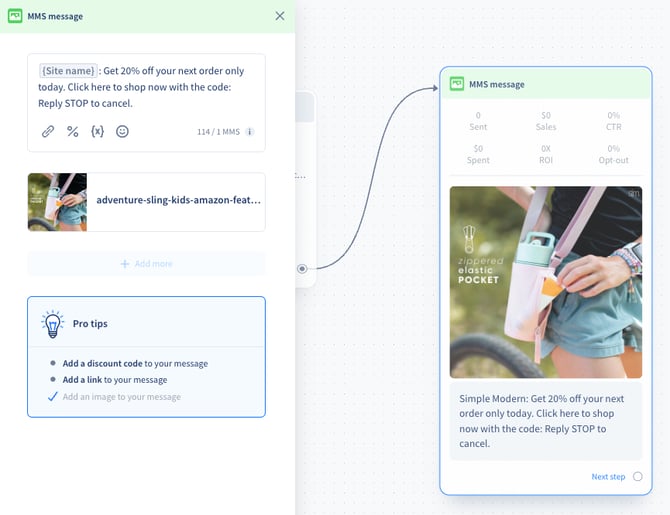Close the MMS message editor panel
The width and height of the screenshot is (670, 515).
(x=280, y=16)
